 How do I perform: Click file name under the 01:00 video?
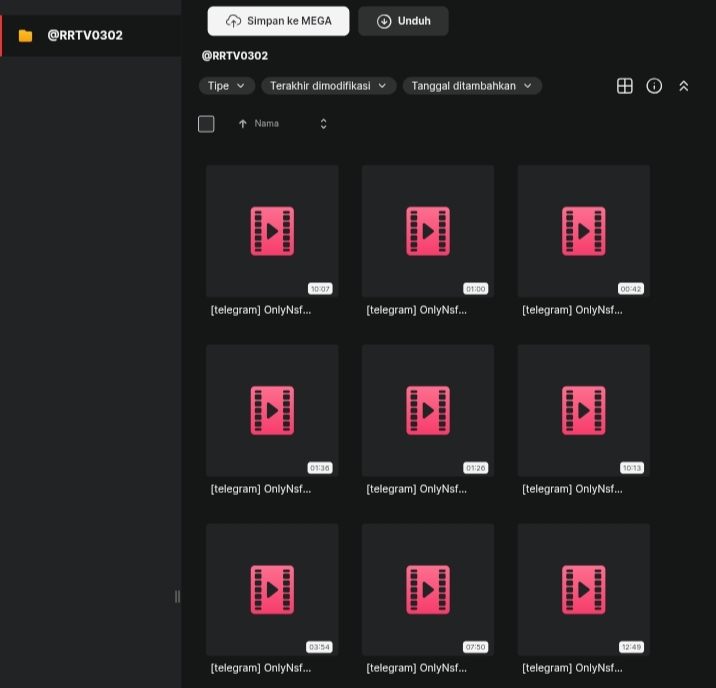(x=416, y=310)
